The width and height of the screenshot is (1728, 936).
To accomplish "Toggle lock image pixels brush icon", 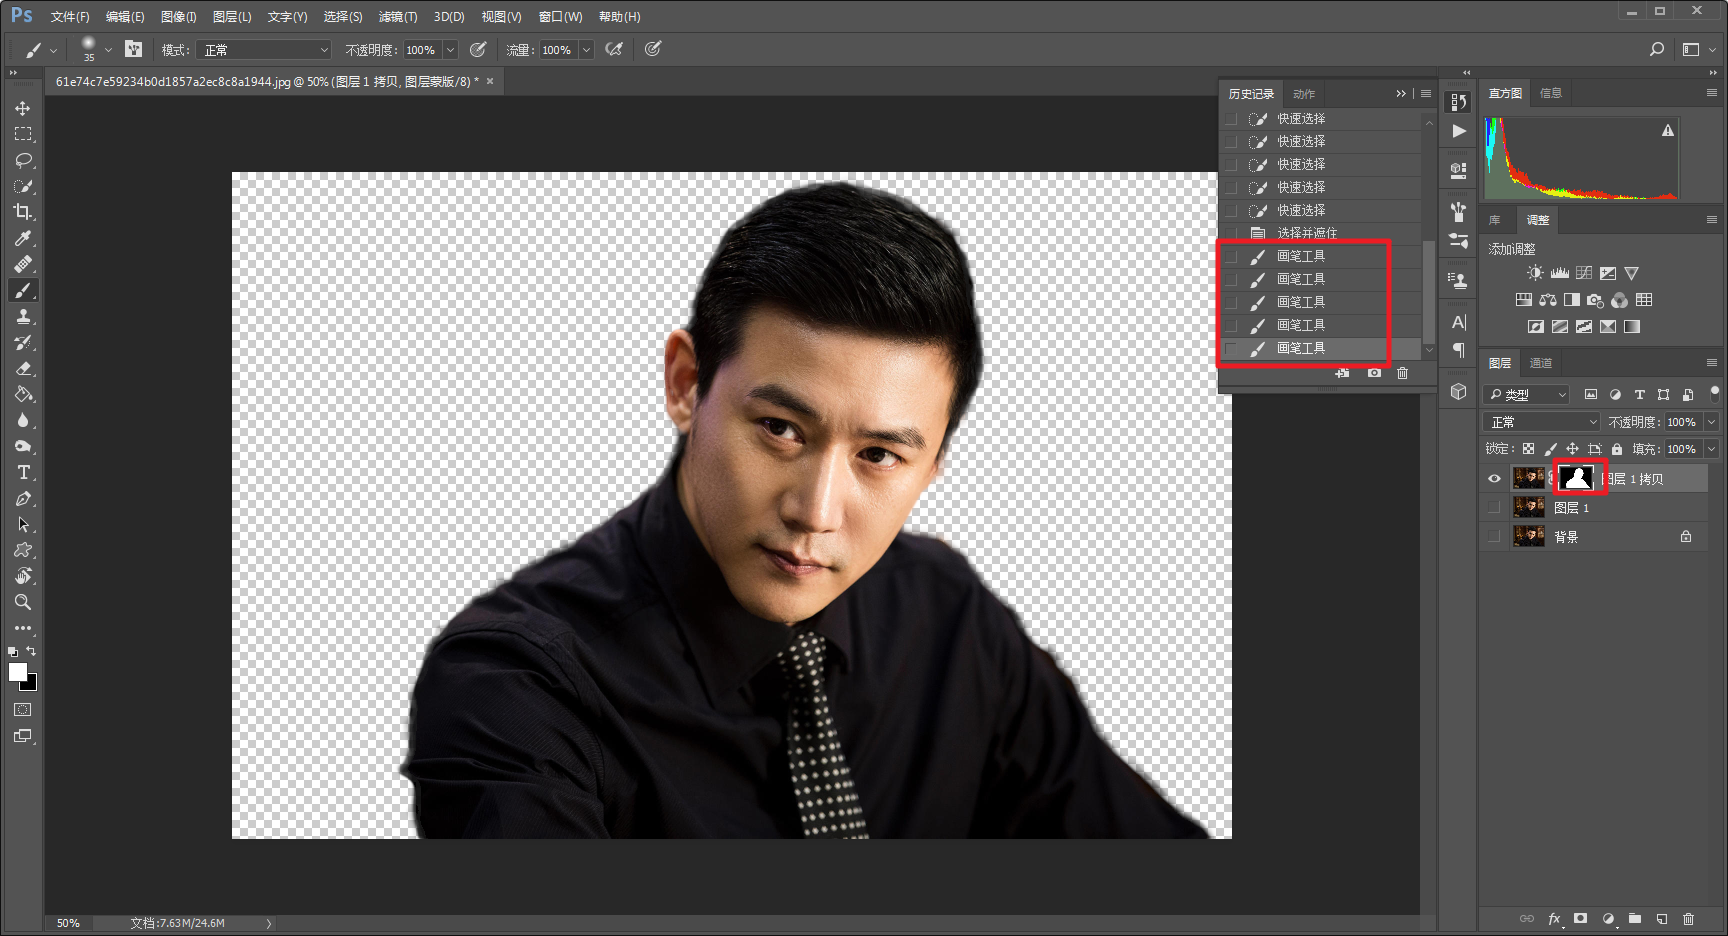I will click(1550, 449).
